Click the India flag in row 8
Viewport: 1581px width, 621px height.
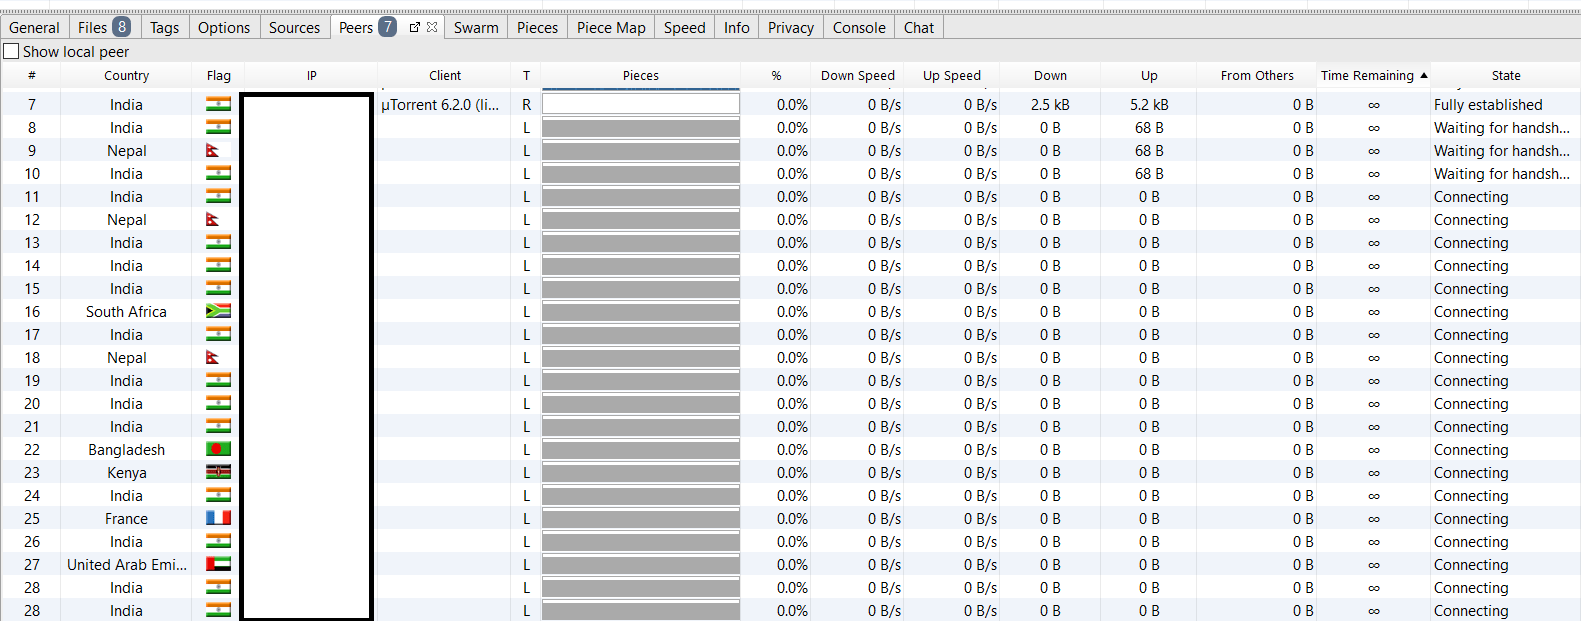click(218, 127)
